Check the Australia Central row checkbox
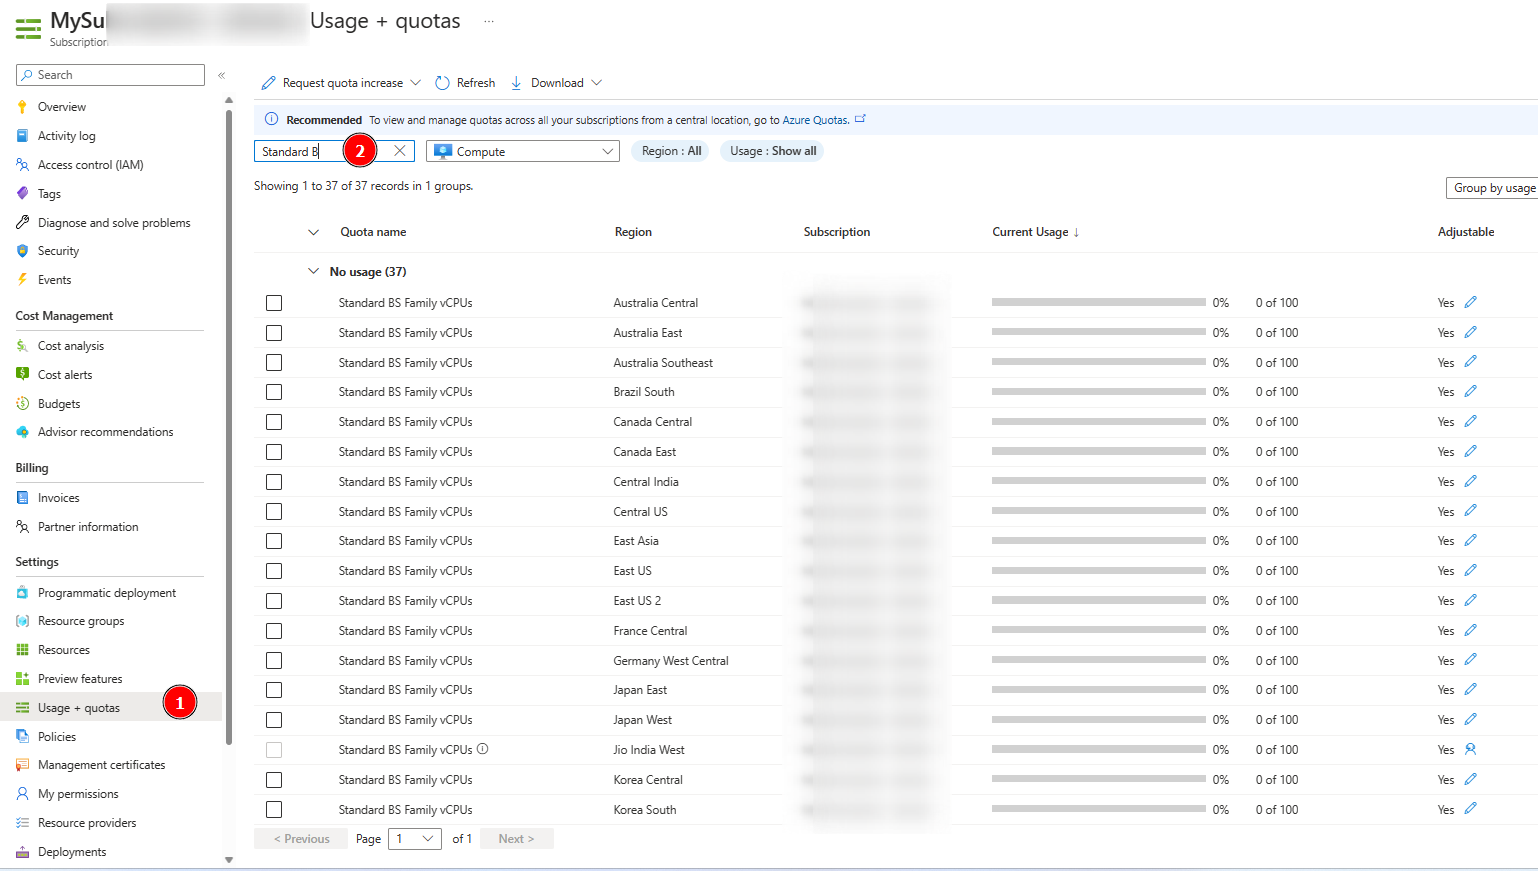 pos(274,303)
